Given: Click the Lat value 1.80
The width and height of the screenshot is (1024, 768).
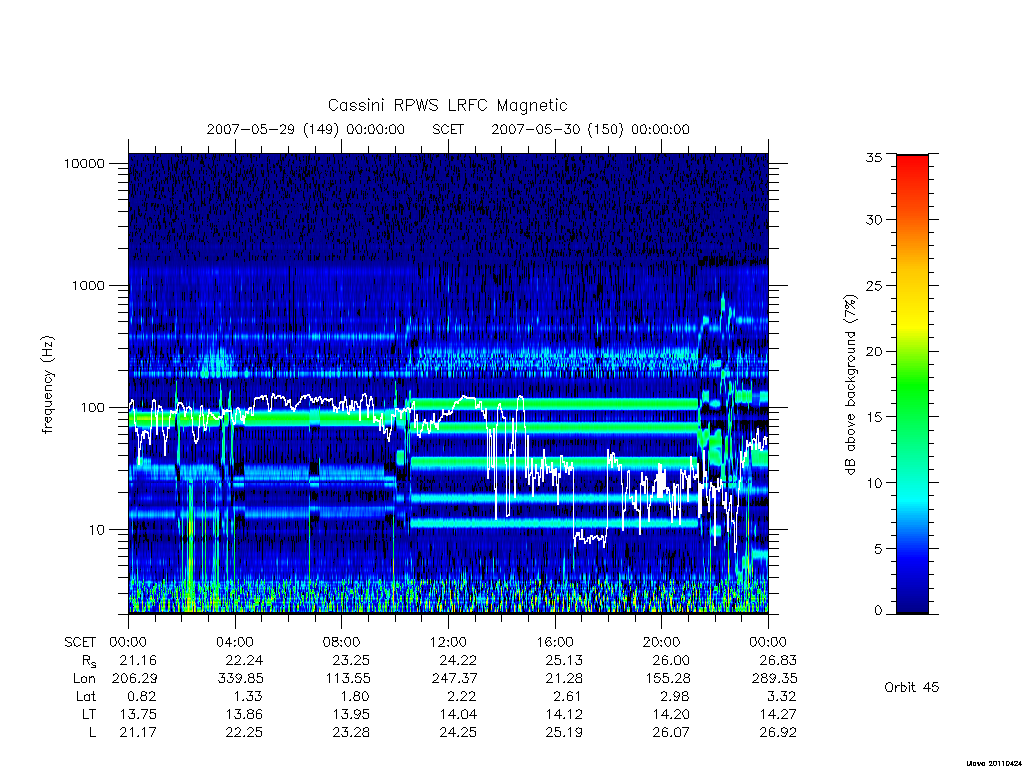Looking at the screenshot, I should [355, 697].
